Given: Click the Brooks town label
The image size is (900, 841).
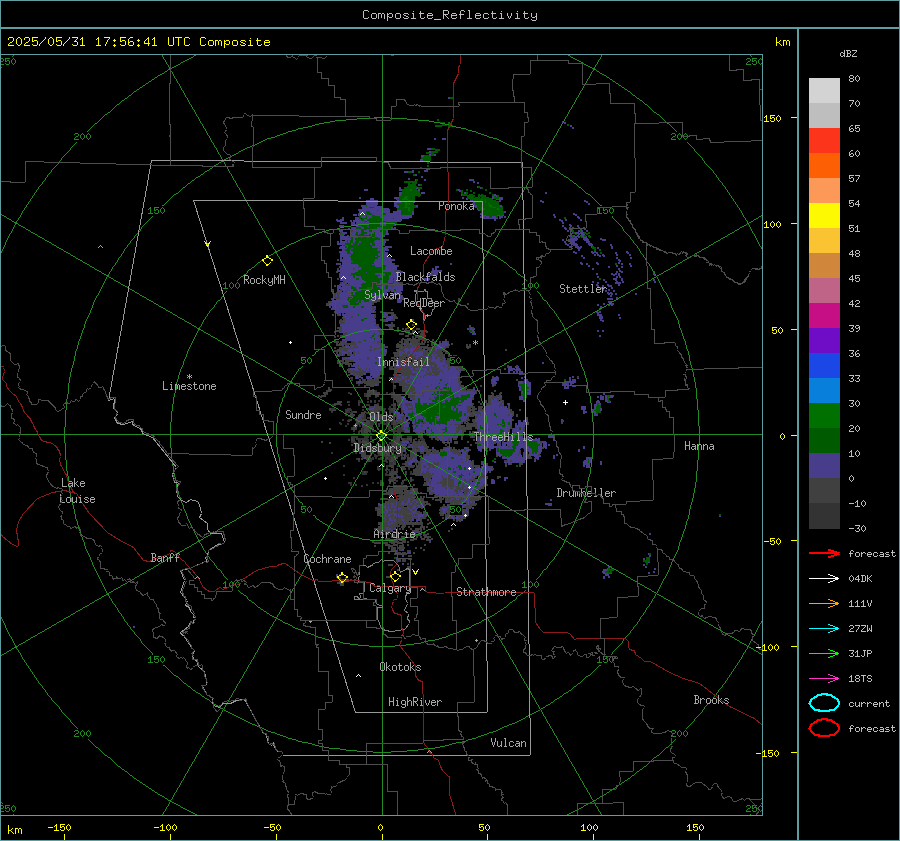Looking at the screenshot, I should [x=711, y=700].
